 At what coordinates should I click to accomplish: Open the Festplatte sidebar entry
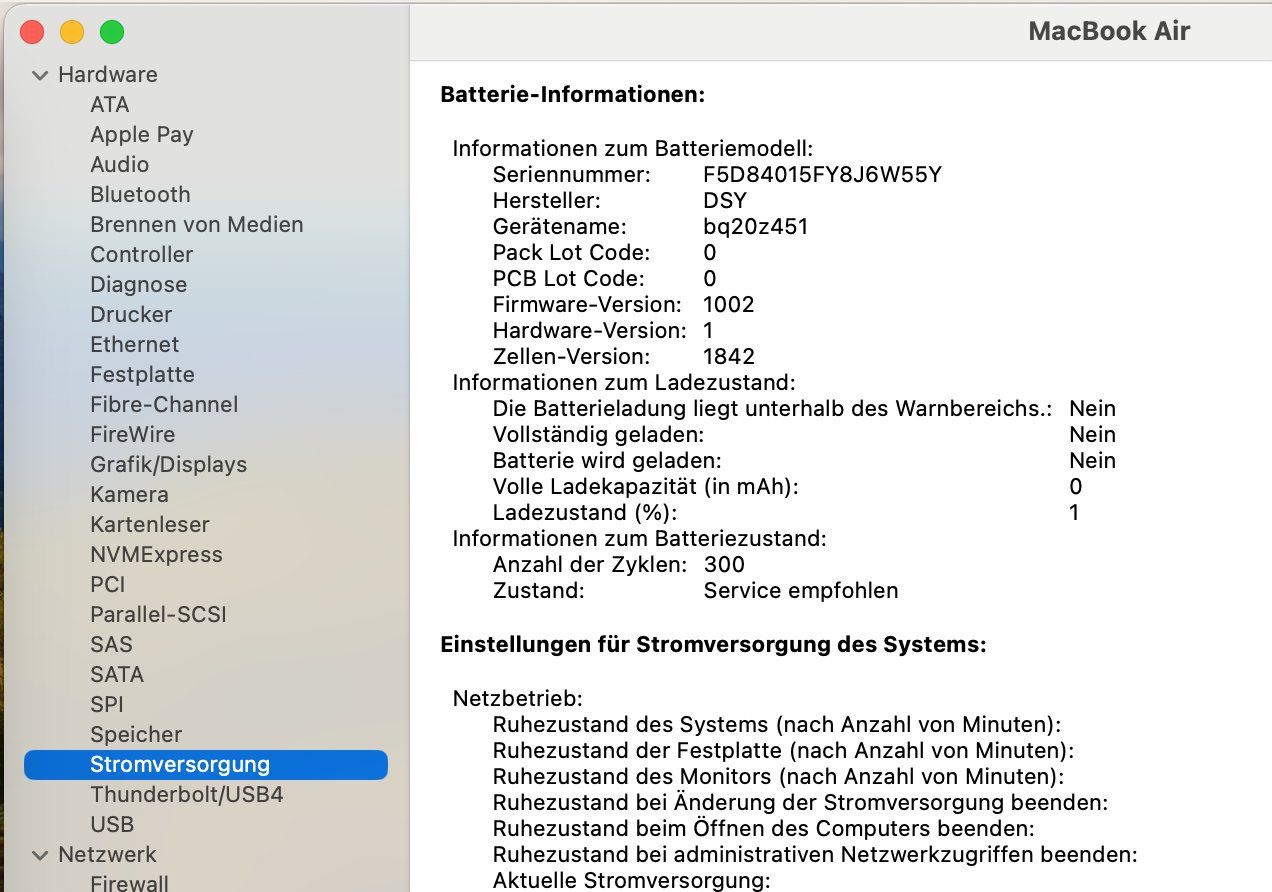pyautogui.click(x=143, y=375)
